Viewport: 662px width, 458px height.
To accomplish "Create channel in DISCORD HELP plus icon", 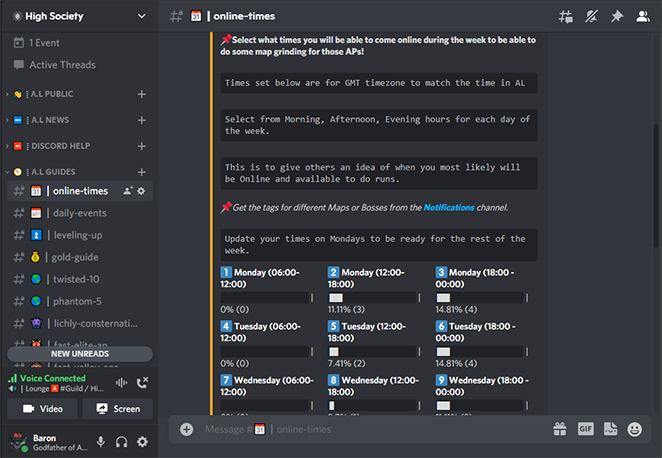I will click(141, 146).
